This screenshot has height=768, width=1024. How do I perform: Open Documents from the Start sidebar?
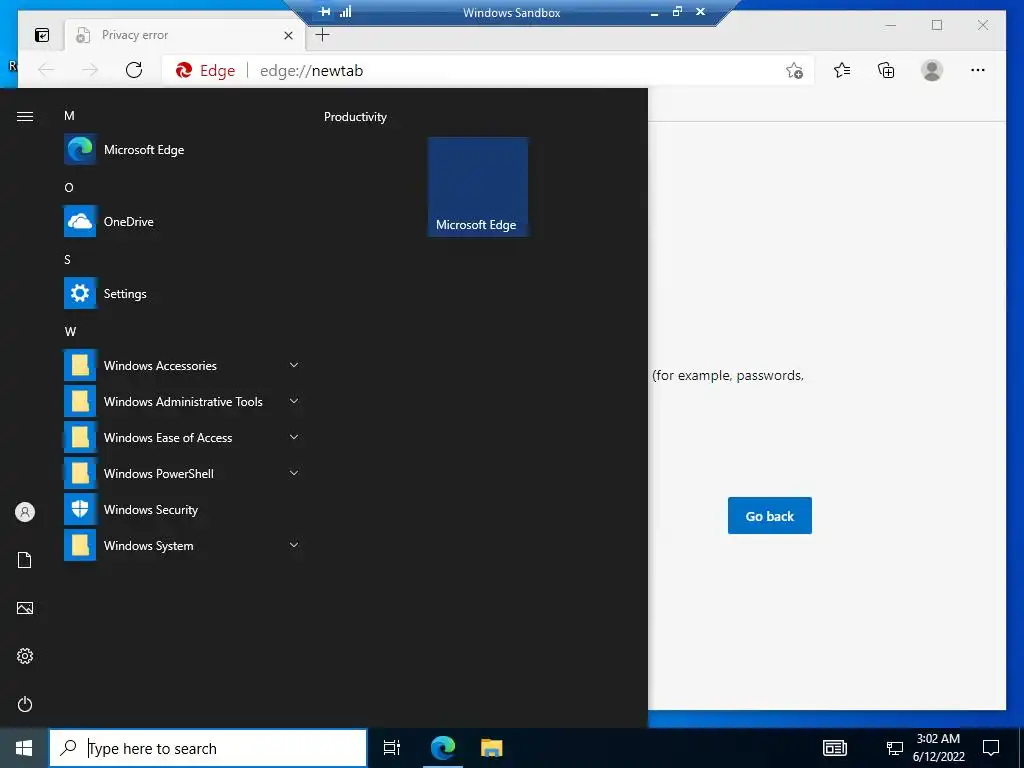(x=25, y=560)
